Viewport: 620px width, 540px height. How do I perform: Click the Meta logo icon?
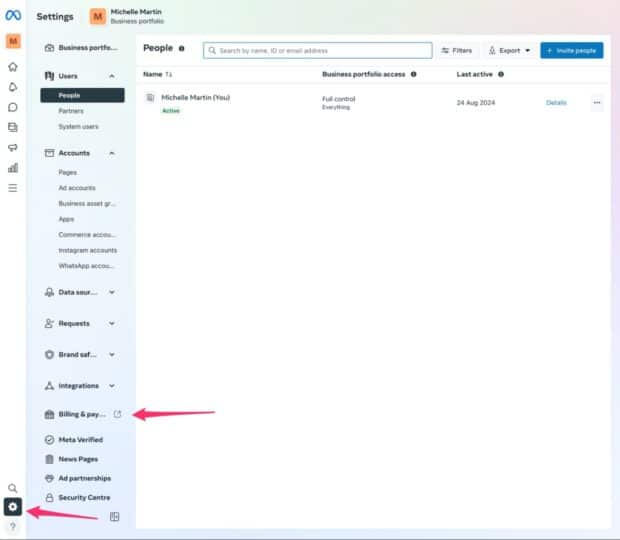[x=13, y=15]
